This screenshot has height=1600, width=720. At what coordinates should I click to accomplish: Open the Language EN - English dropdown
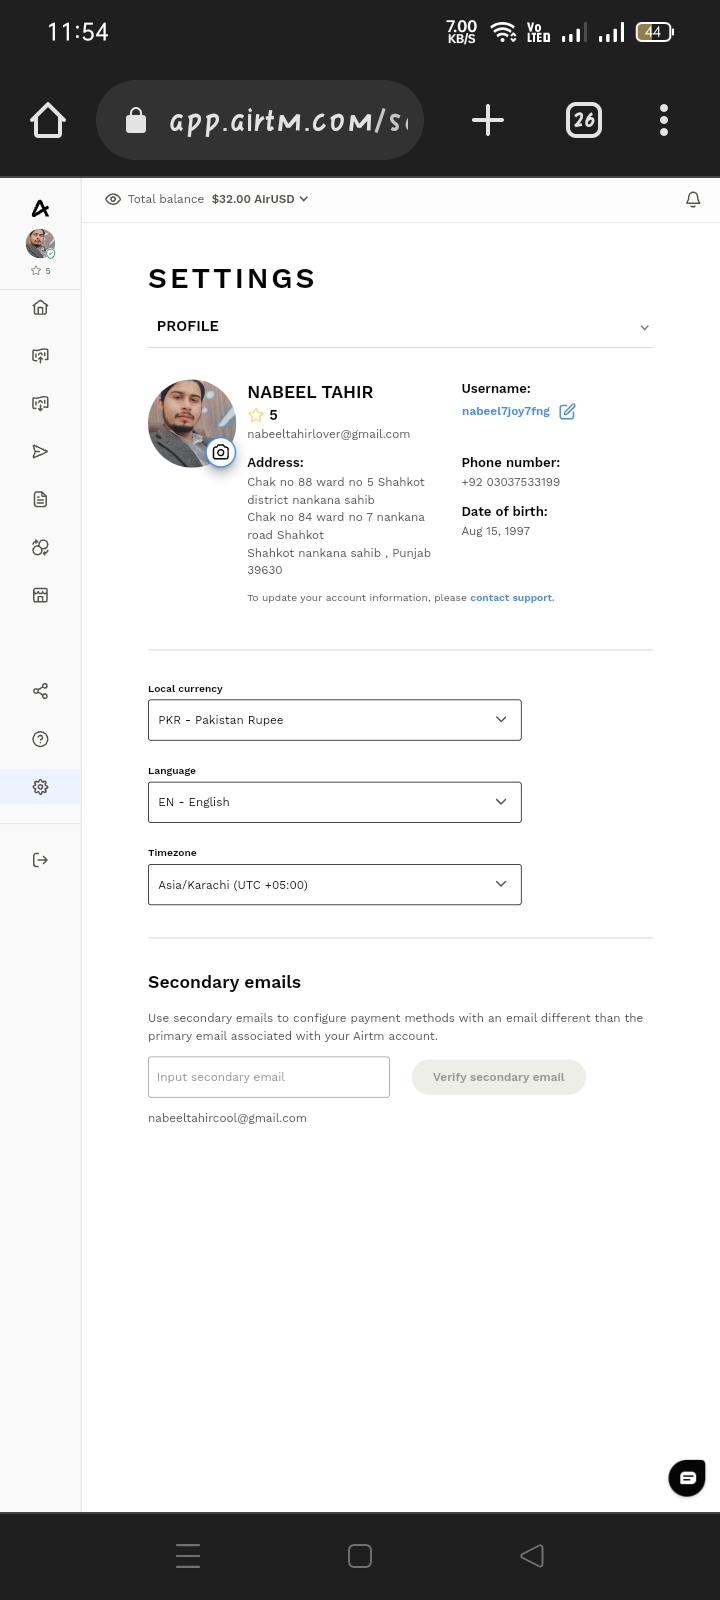click(x=335, y=802)
